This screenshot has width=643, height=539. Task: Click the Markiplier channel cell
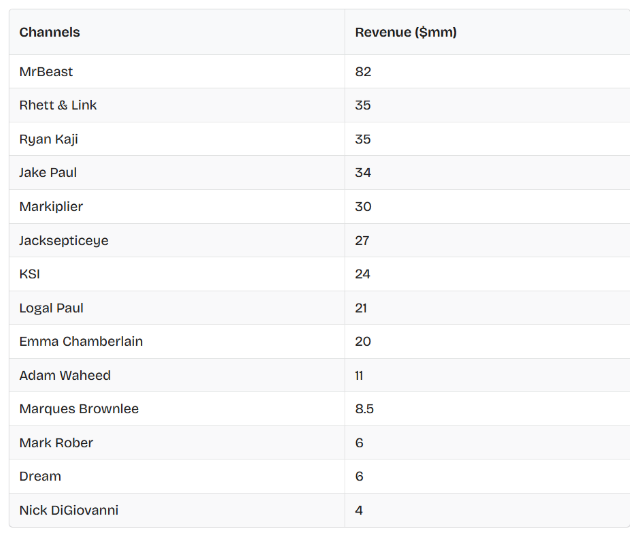(51, 206)
